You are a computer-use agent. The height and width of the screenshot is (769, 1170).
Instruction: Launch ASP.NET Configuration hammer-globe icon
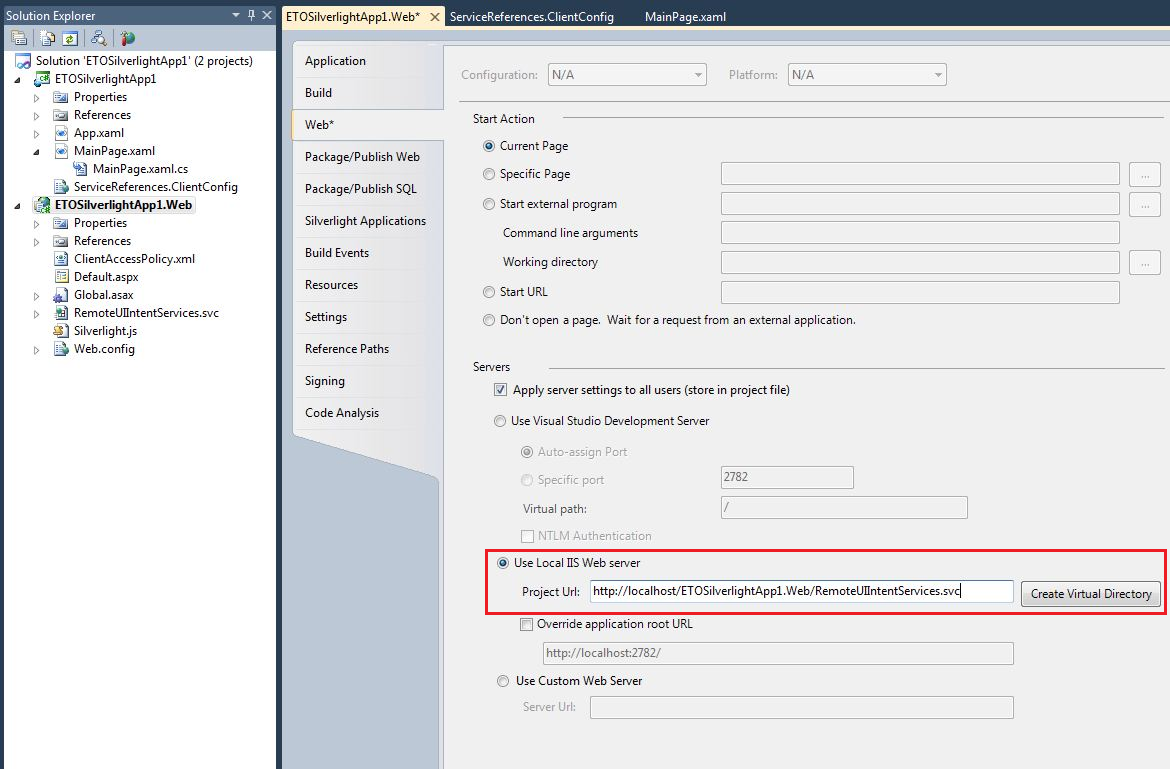click(128, 38)
